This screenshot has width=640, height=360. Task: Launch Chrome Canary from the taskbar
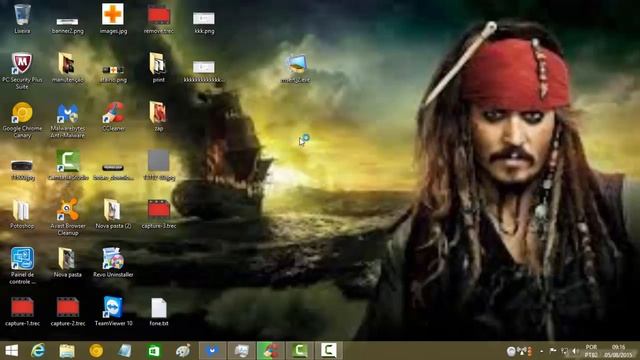[96, 351]
